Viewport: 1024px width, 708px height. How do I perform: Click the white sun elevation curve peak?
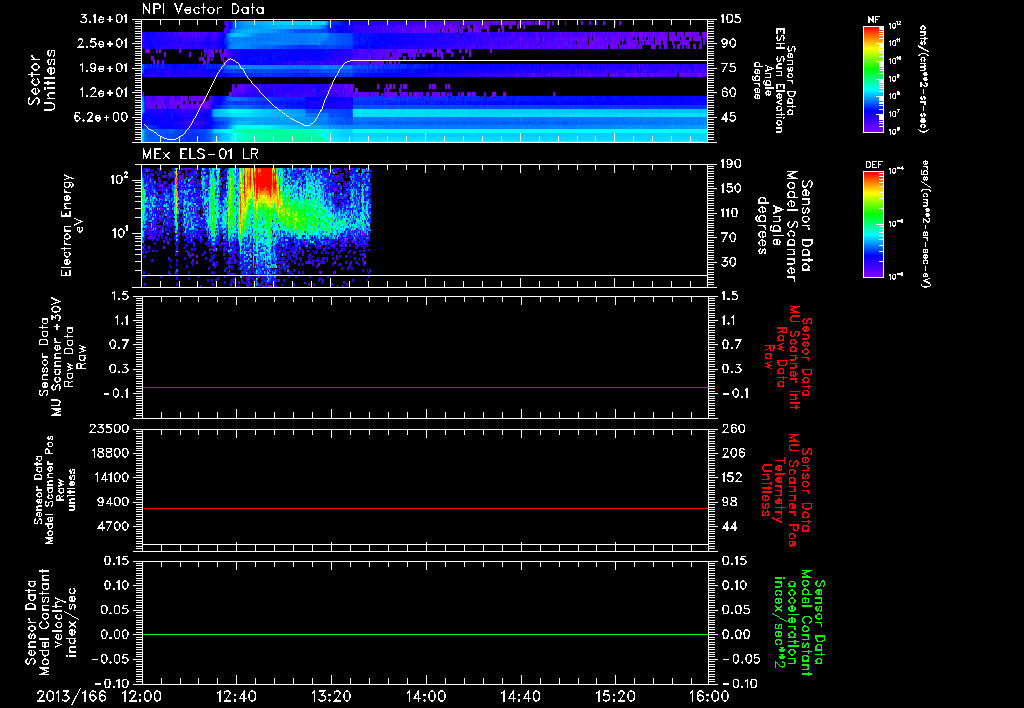point(231,59)
